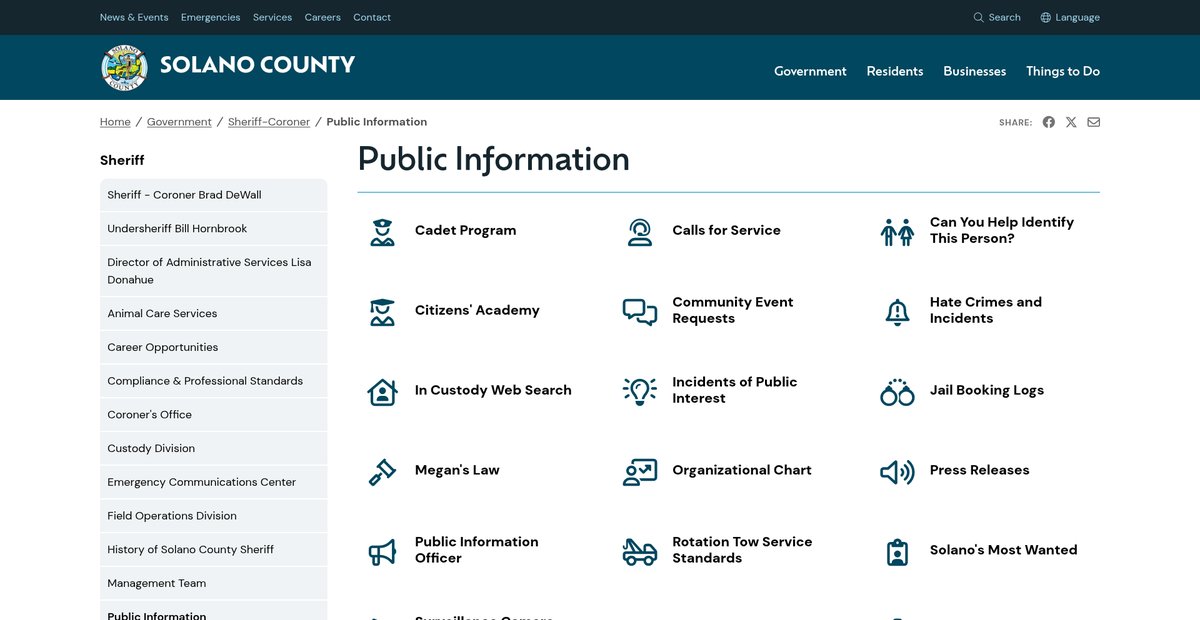Go to Government breadcrumb link
Screen dimensions: 1200x620
pos(179,122)
